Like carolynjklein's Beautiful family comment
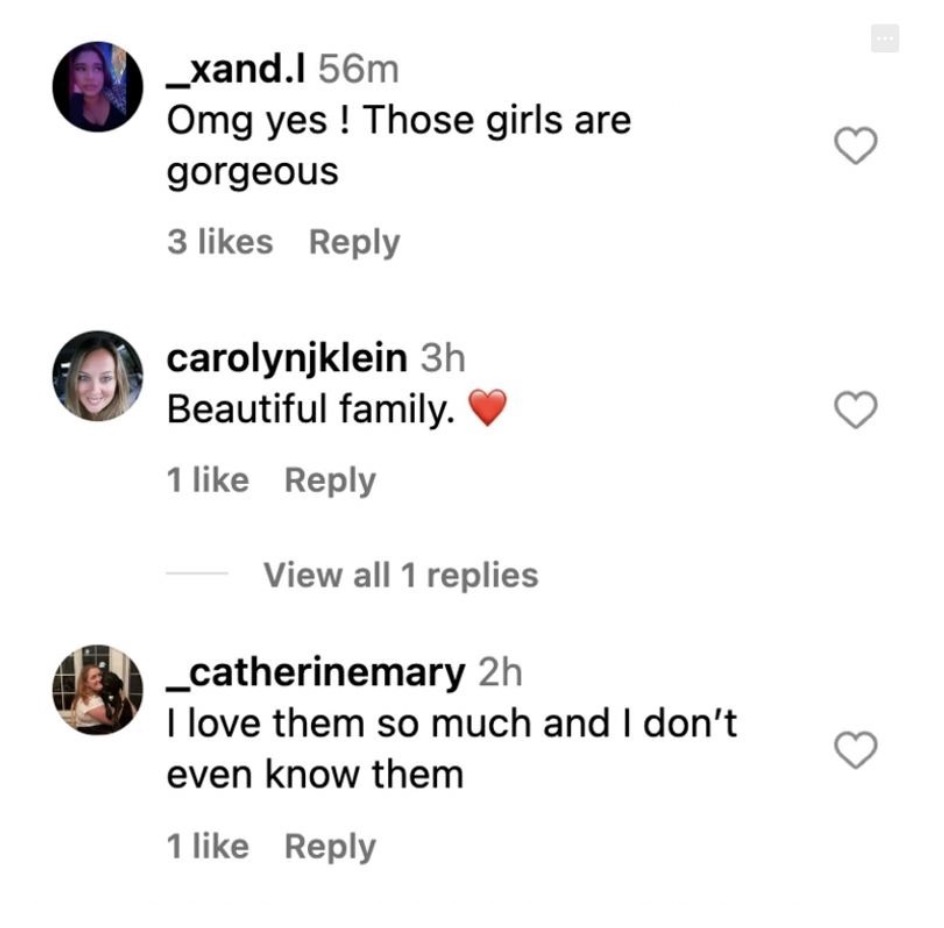 pyautogui.click(x=855, y=409)
